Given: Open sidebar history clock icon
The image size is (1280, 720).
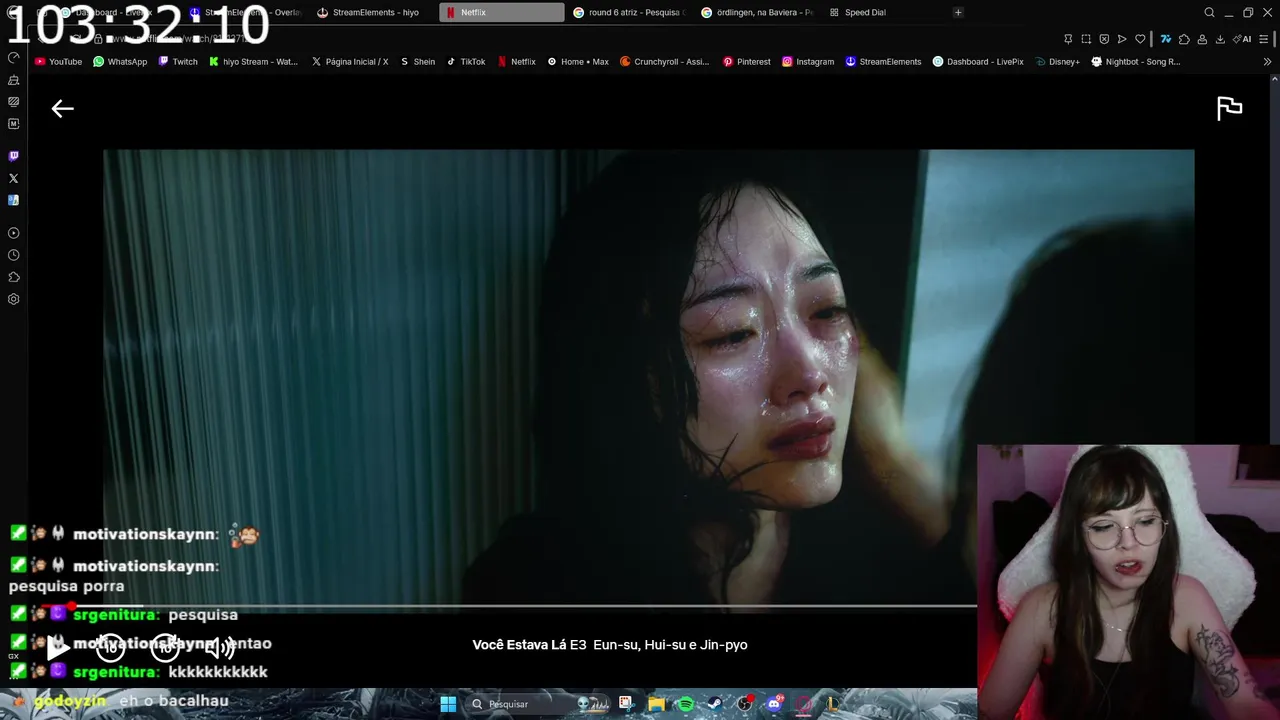Looking at the screenshot, I should [x=13, y=255].
